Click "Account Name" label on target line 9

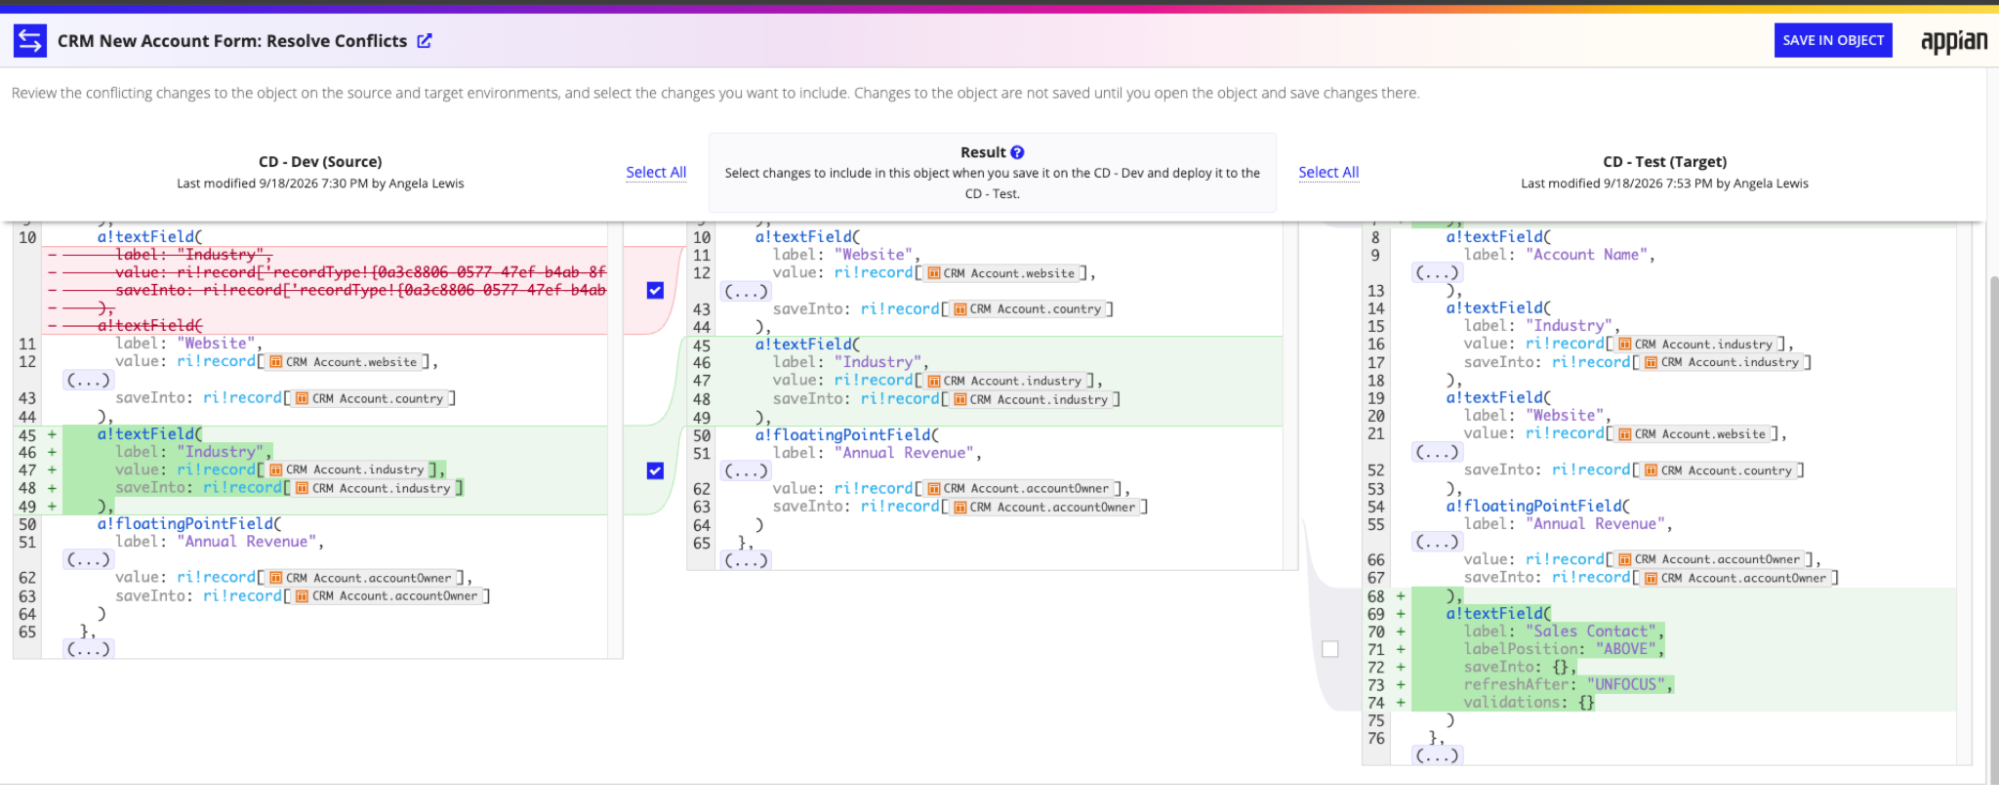pyautogui.click(x=1586, y=255)
